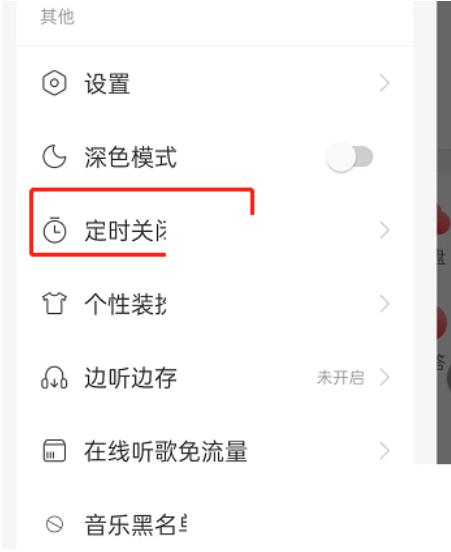Open the 在线听歌免流量 chevron arrow
Image resolution: width=451 pixels, height=552 pixels.
point(384,451)
